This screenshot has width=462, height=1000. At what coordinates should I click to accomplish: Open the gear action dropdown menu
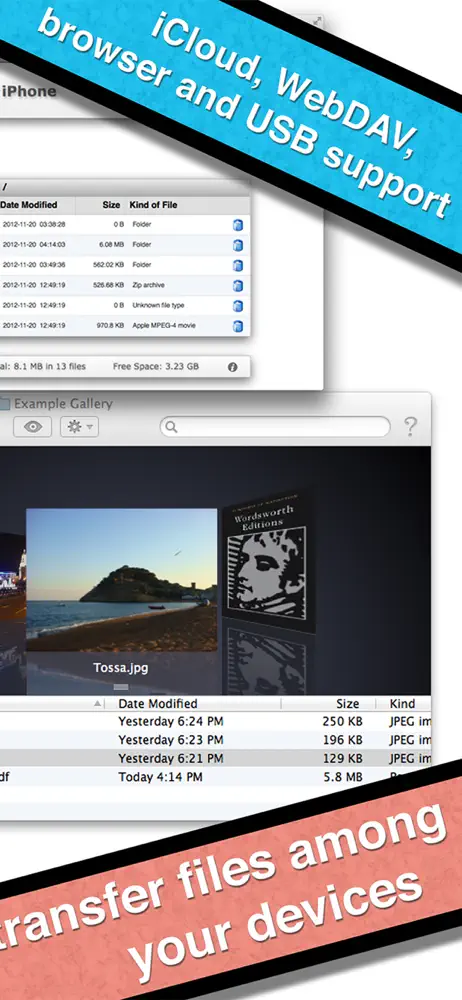tap(79, 427)
